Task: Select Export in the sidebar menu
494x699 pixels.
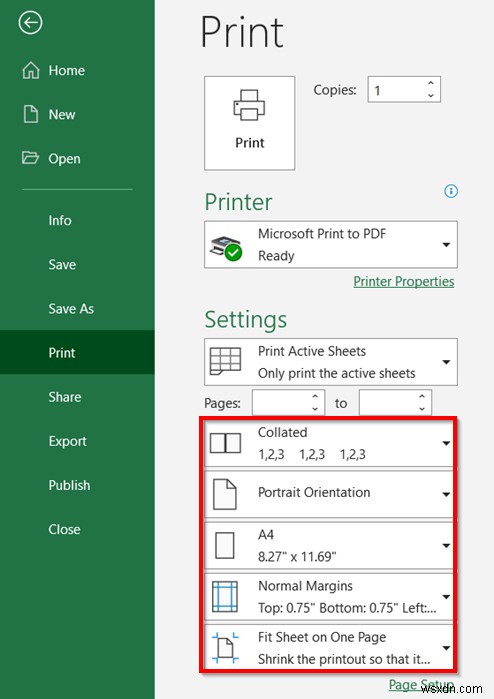Action: (68, 441)
